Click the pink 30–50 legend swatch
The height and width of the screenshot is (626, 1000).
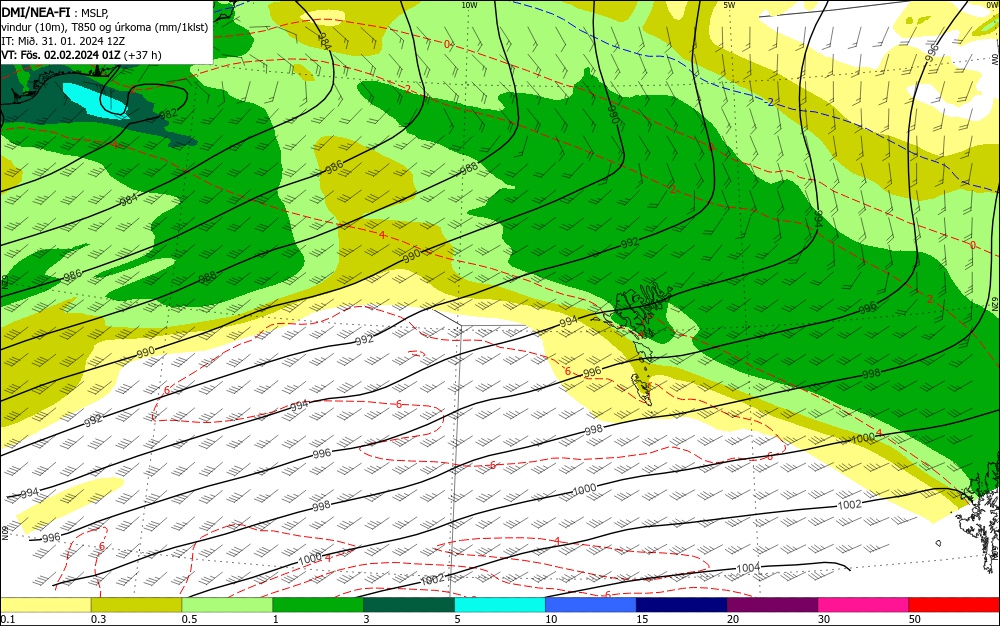point(864,605)
